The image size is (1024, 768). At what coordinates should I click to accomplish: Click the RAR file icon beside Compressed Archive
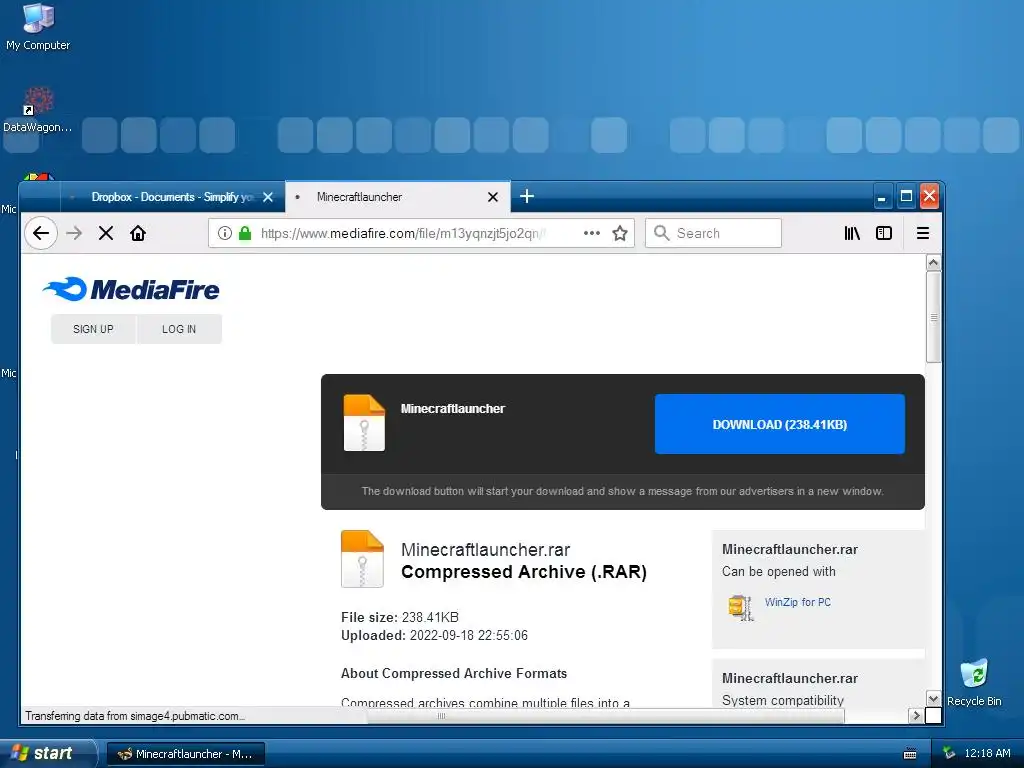[362, 559]
